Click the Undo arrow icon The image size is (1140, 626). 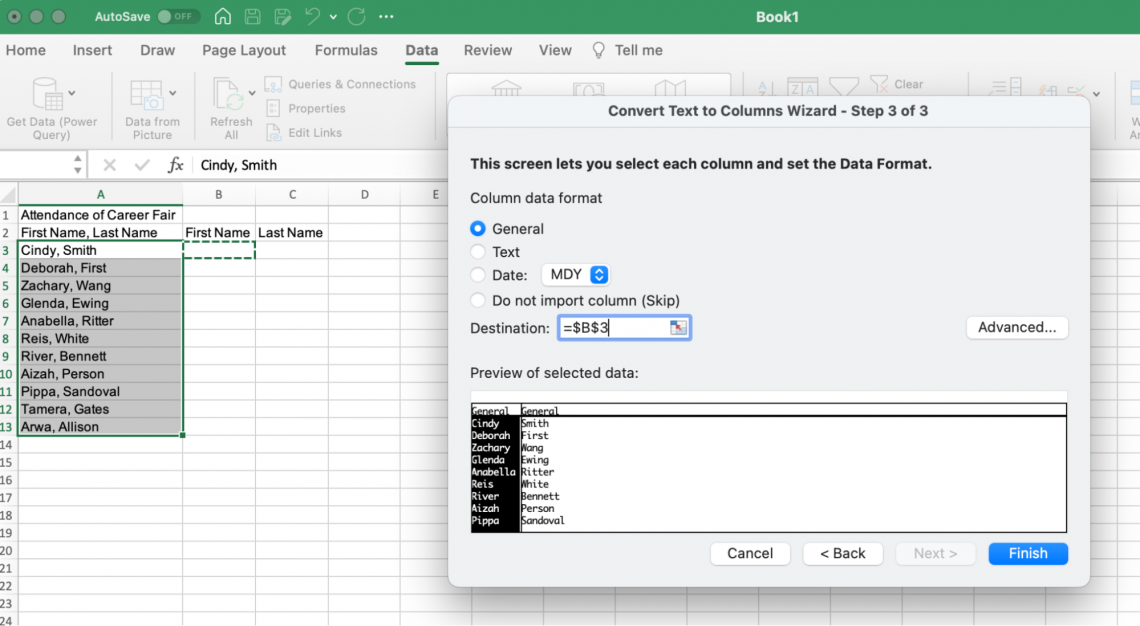pyautogui.click(x=312, y=17)
